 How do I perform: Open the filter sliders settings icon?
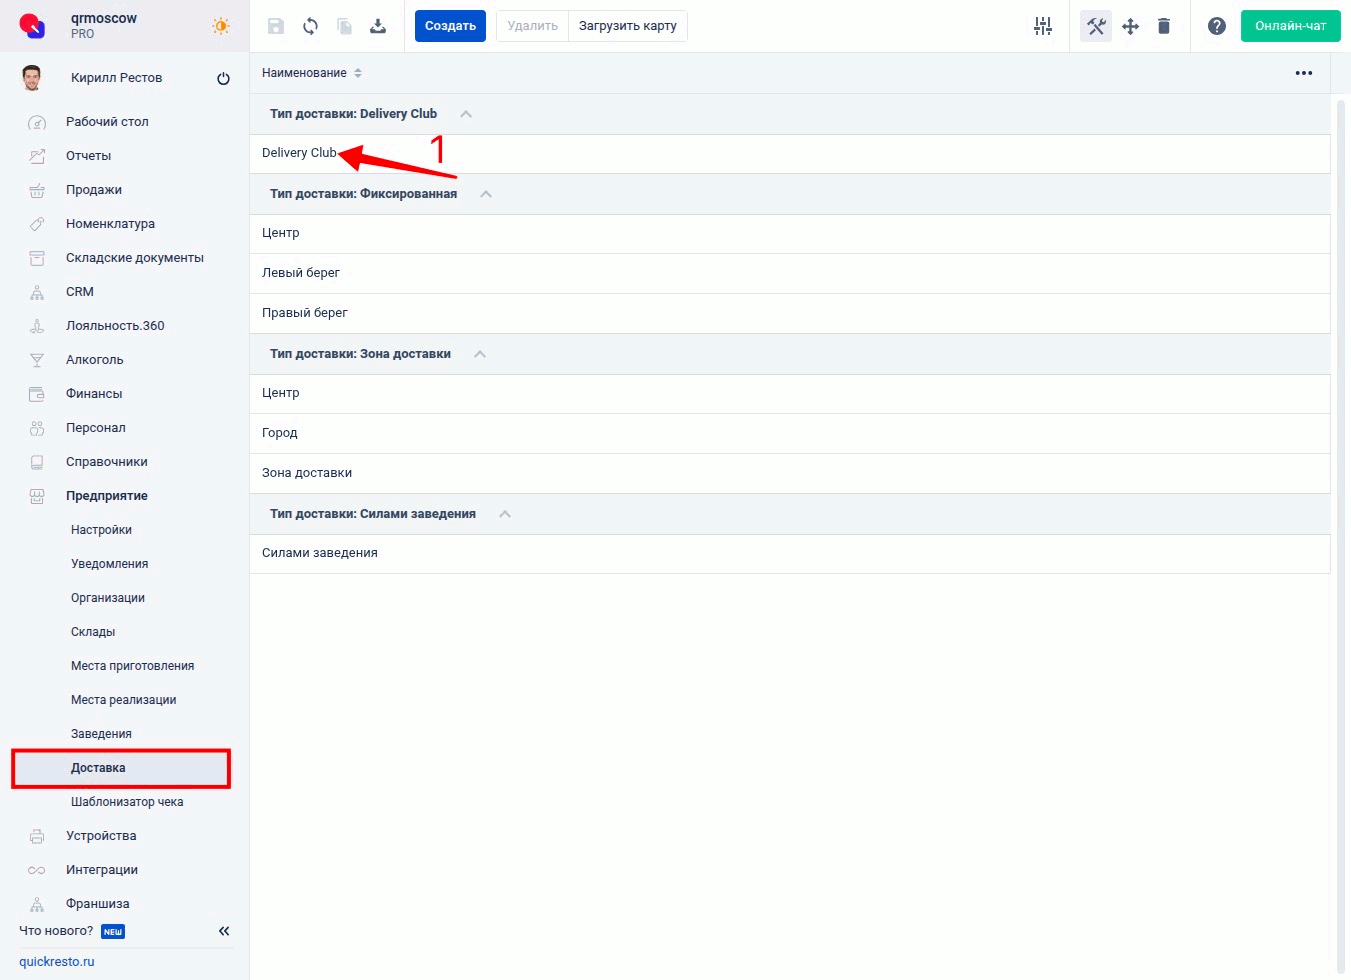[x=1043, y=26]
